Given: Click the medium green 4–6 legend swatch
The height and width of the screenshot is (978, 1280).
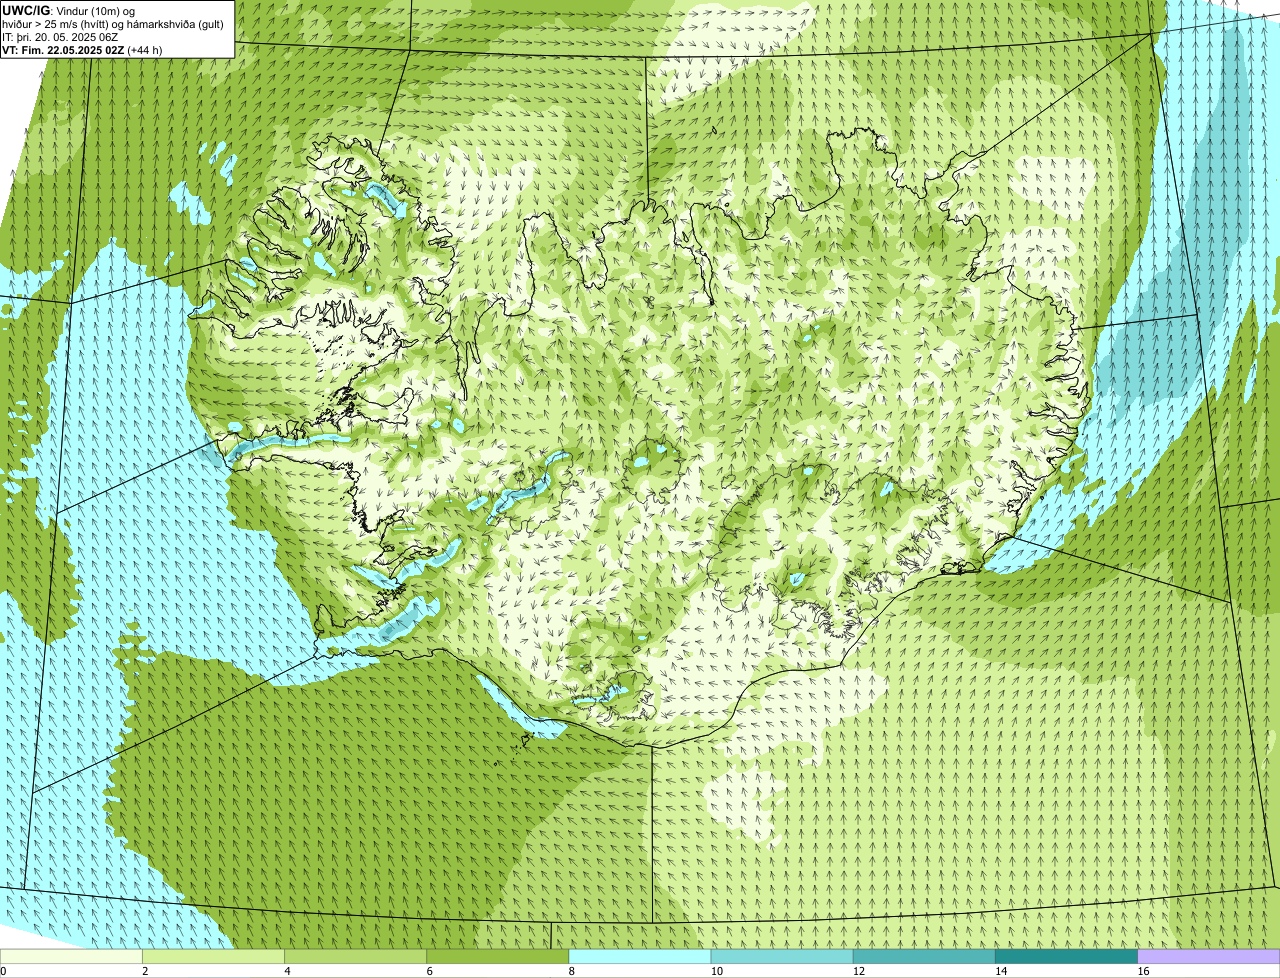Looking at the screenshot, I should coord(355,956).
